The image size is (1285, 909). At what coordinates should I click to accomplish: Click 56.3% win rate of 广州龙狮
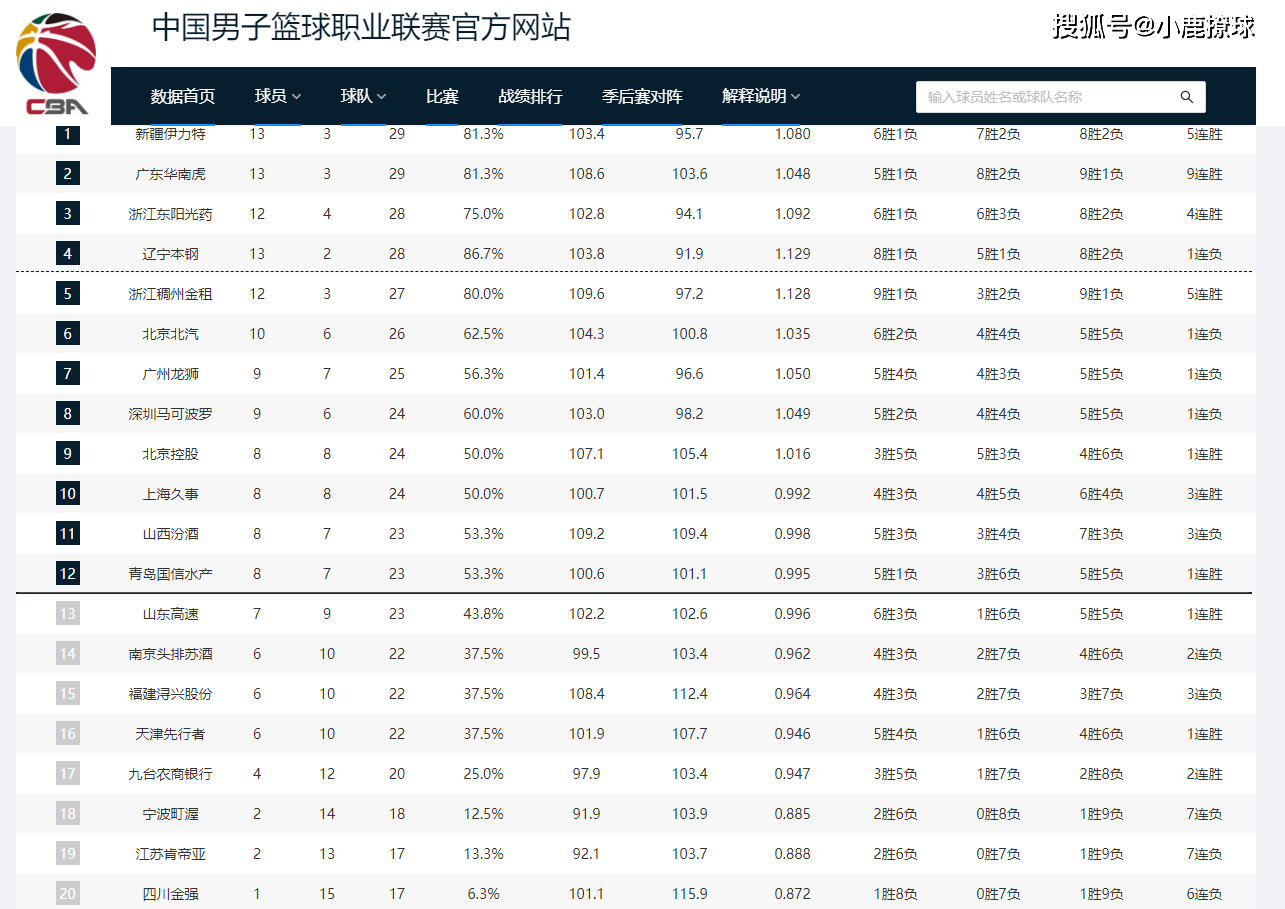(x=483, y=374)
